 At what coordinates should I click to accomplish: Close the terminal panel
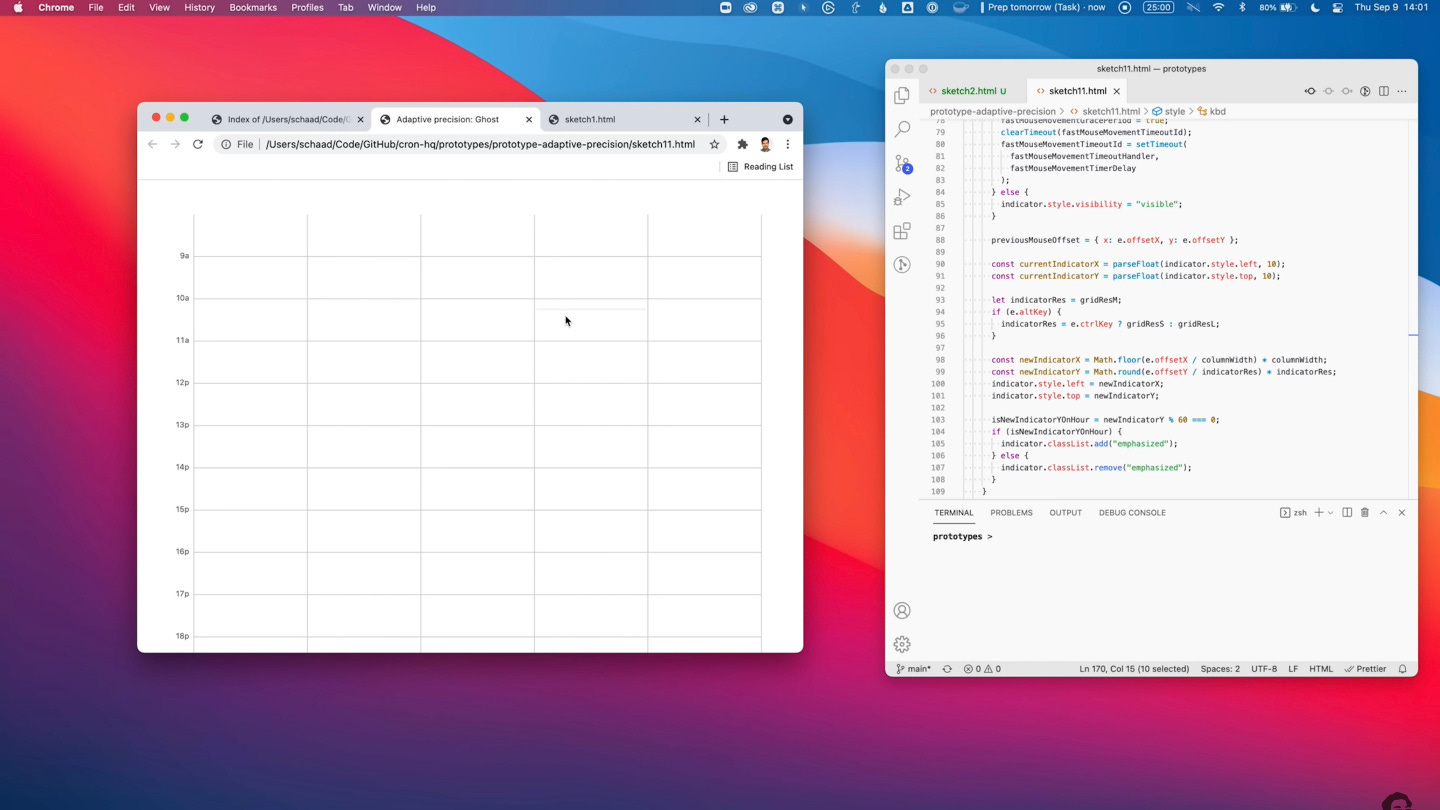1402,513
